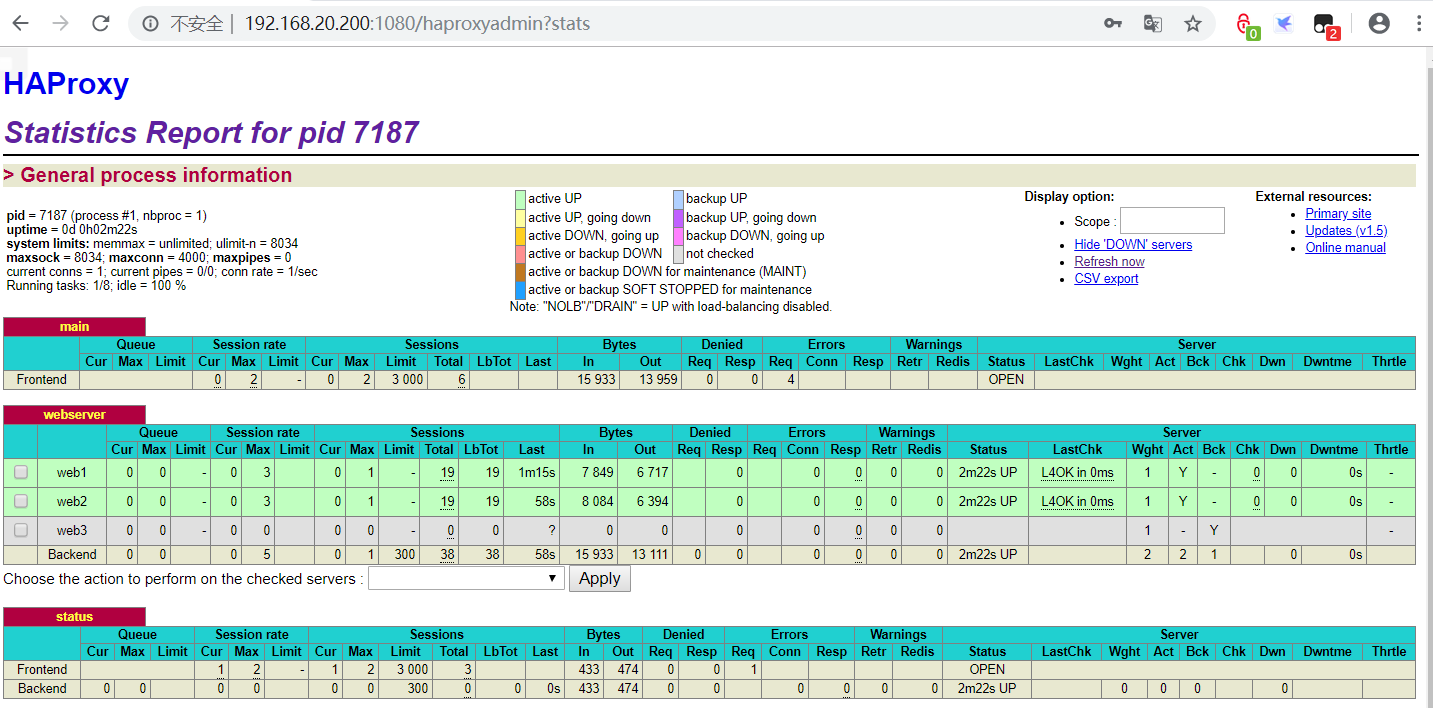Check the web1 server checkbox
The image size is (1433, 708).
pos(20,472)
